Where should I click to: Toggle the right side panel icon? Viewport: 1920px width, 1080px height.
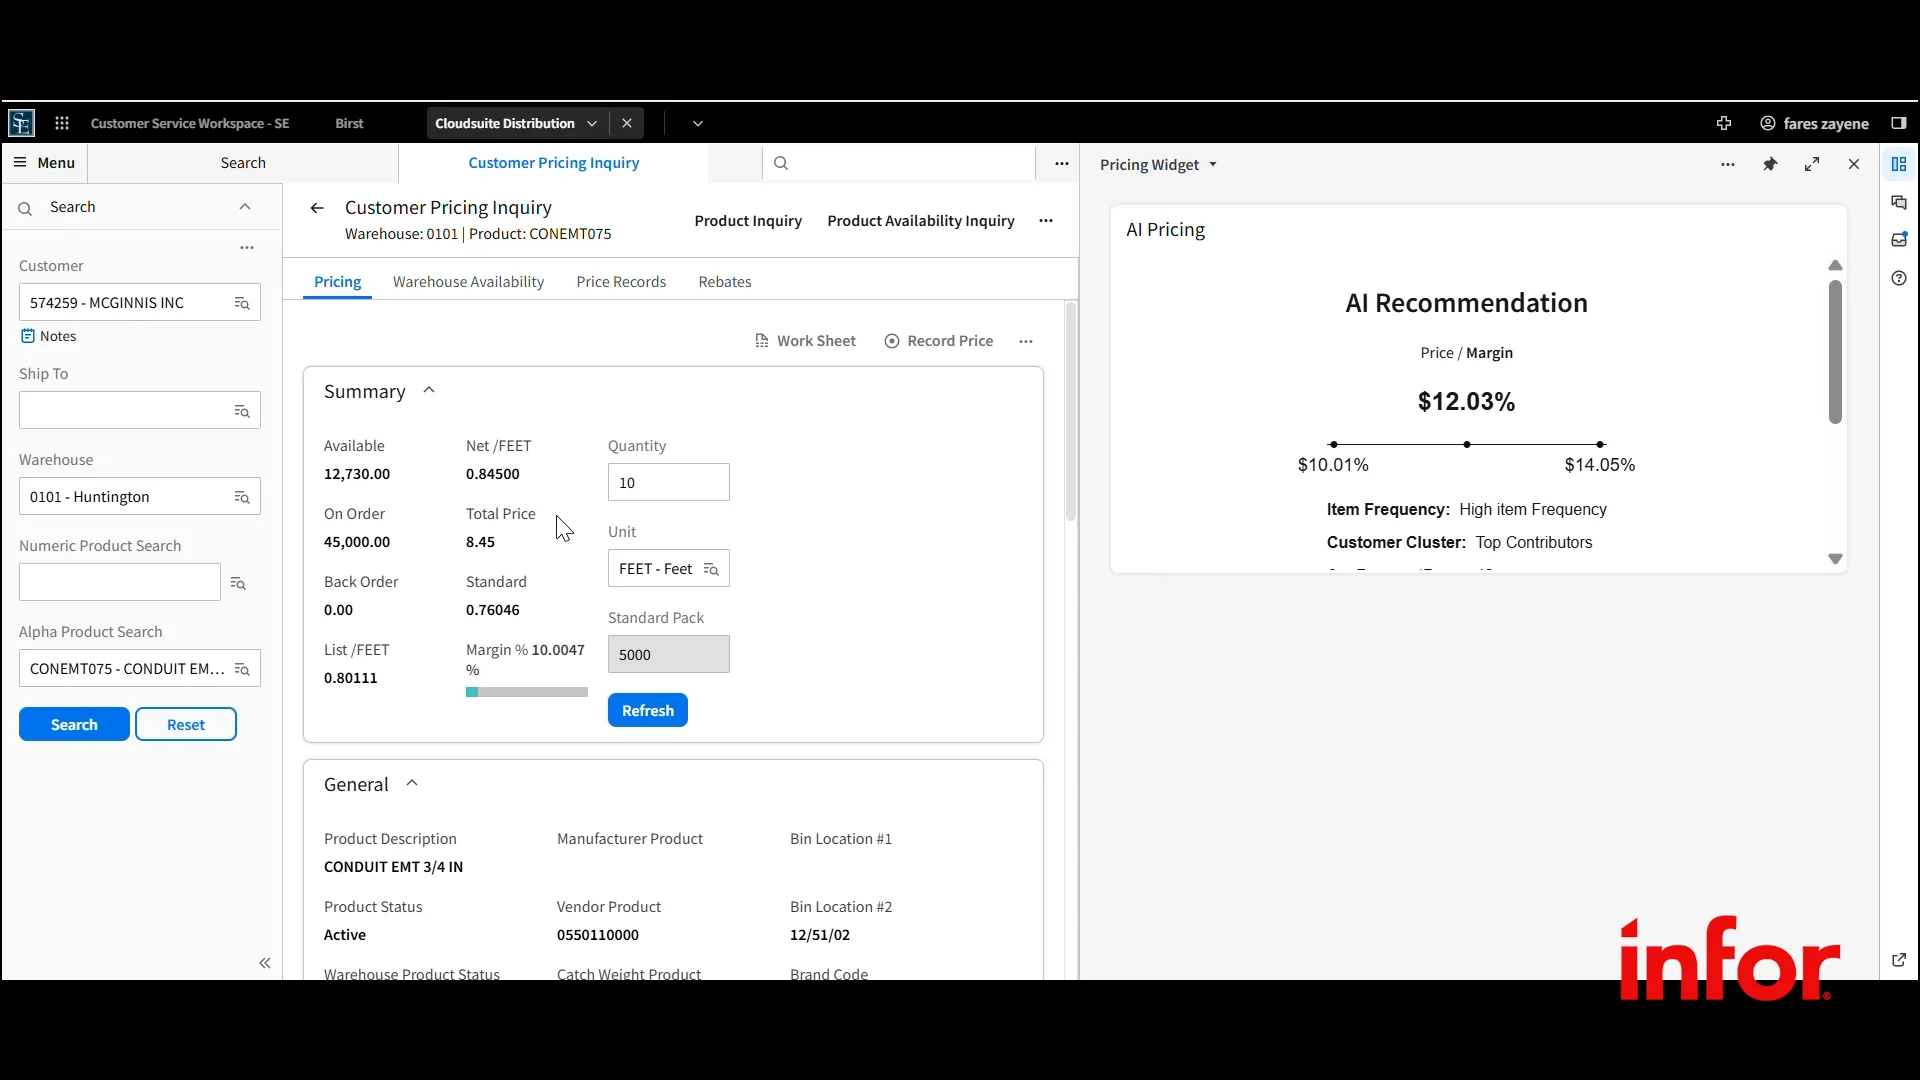[x=1898, y=123]
